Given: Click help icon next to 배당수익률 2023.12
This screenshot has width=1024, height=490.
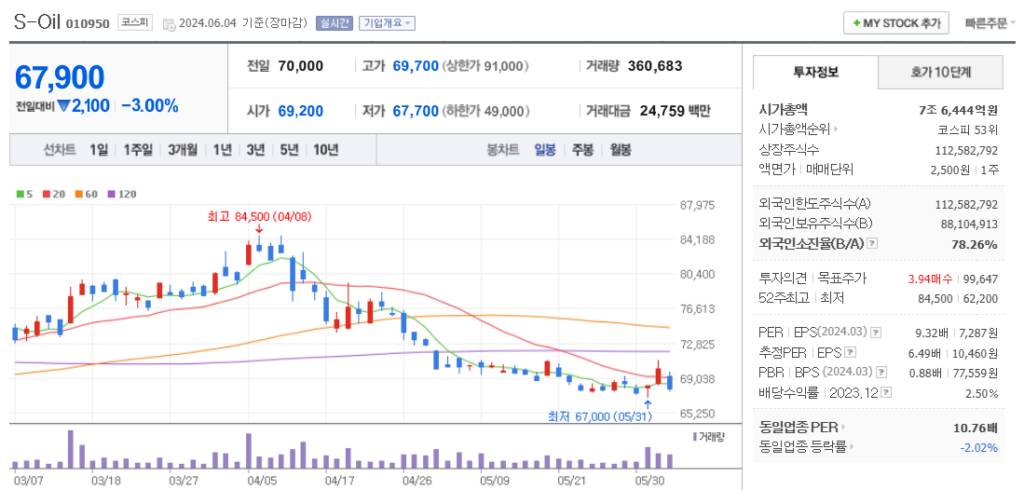Looking at the screenshot, I should pos(887,393).
